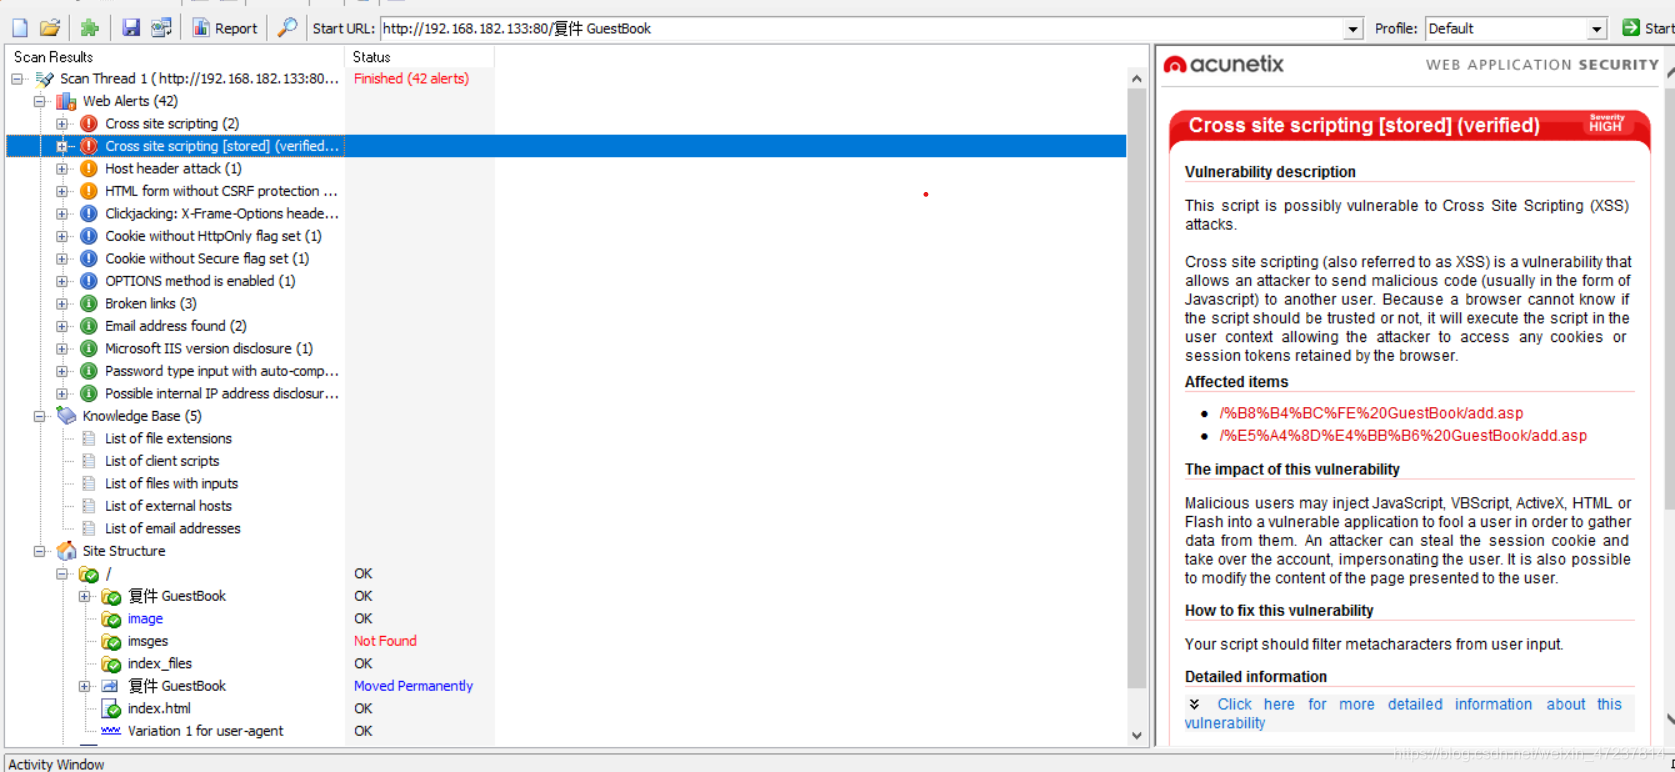Click the Moved Permanently status text
The width and height of the screenshot is (1675, 772).
click(x=413, y=686)
